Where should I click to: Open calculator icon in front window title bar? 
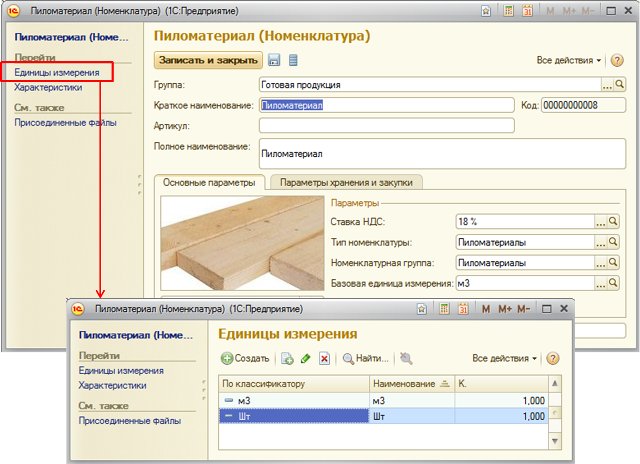pos(444,309)
